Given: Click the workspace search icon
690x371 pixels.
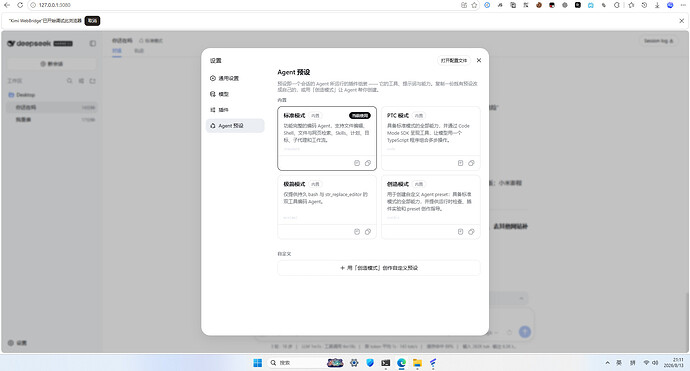Looking at the screenshot, I should [x=70, y=81].
